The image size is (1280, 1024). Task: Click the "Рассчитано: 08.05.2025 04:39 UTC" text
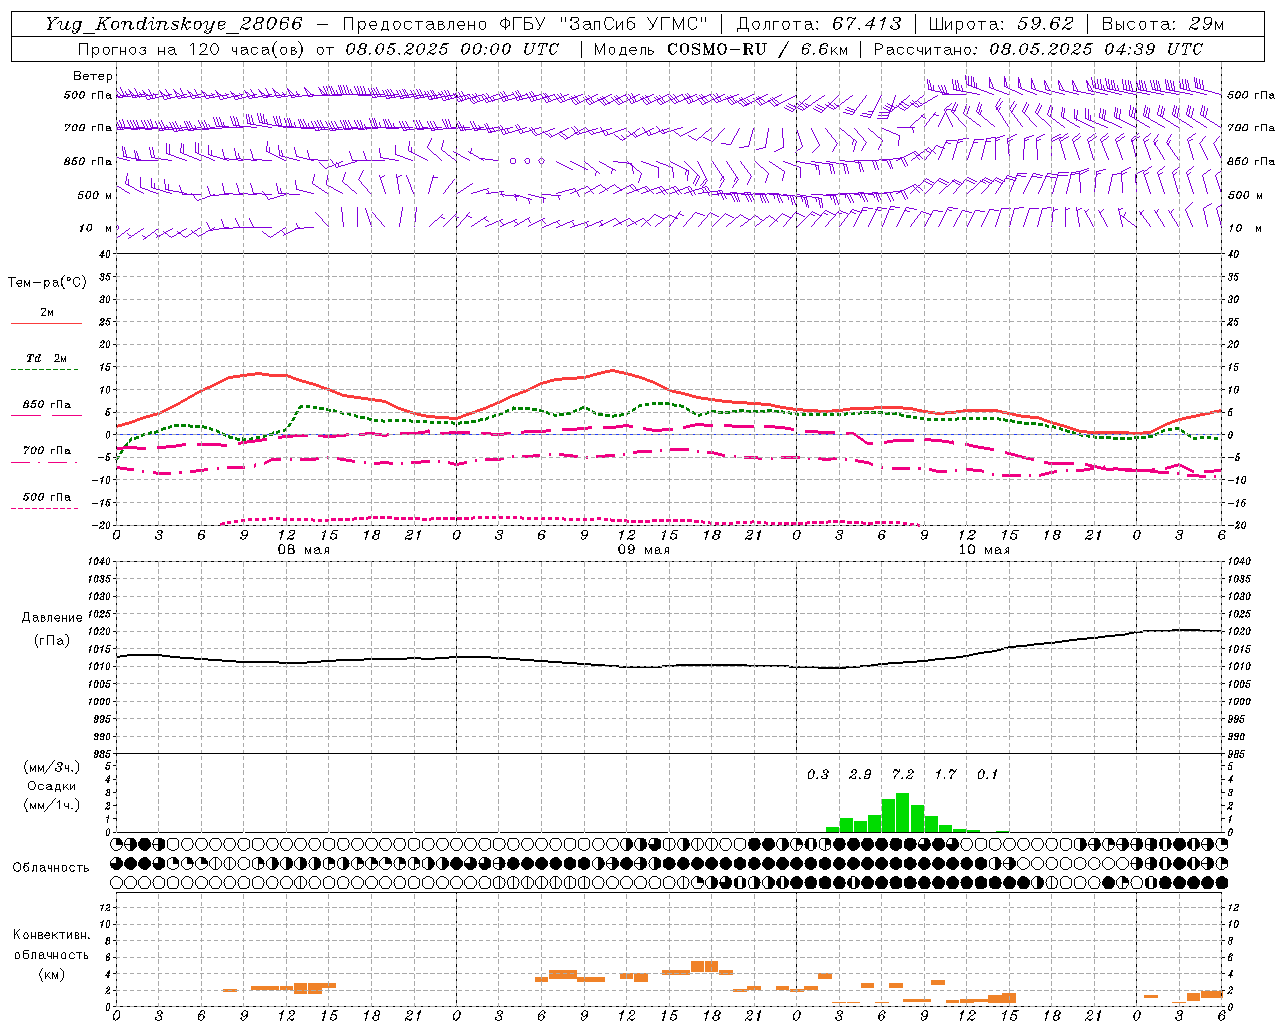tap(1038, 49)
